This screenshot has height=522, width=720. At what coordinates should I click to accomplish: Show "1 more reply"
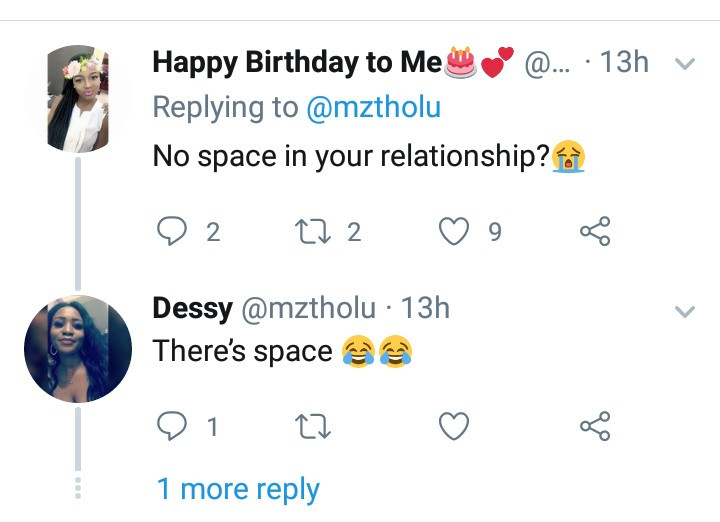click(x=238, y=489)
